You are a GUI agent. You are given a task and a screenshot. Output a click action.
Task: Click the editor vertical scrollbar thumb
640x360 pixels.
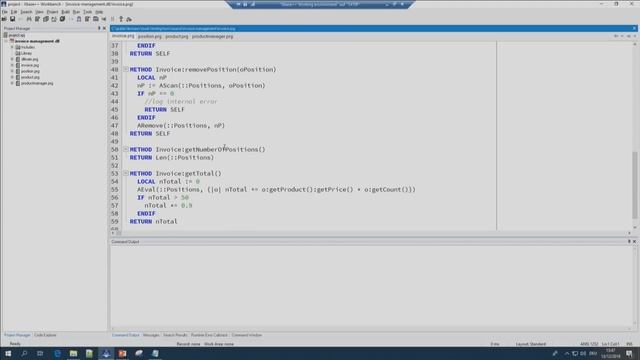pos(634,186)
